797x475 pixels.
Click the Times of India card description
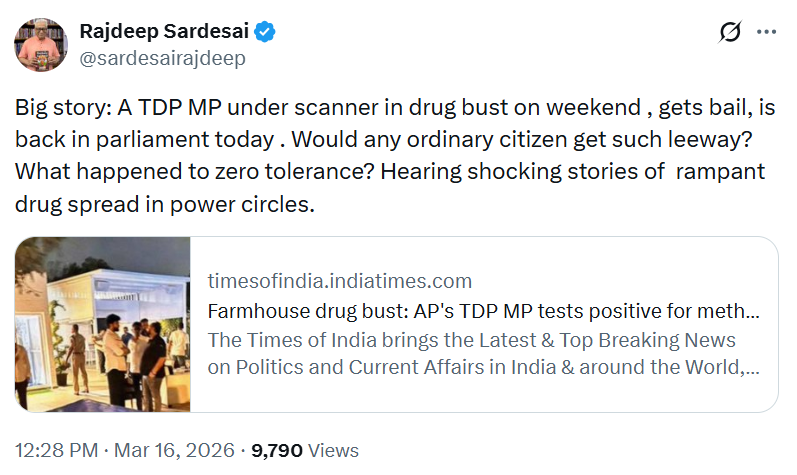pyautogui.click(x=482, y=353)
